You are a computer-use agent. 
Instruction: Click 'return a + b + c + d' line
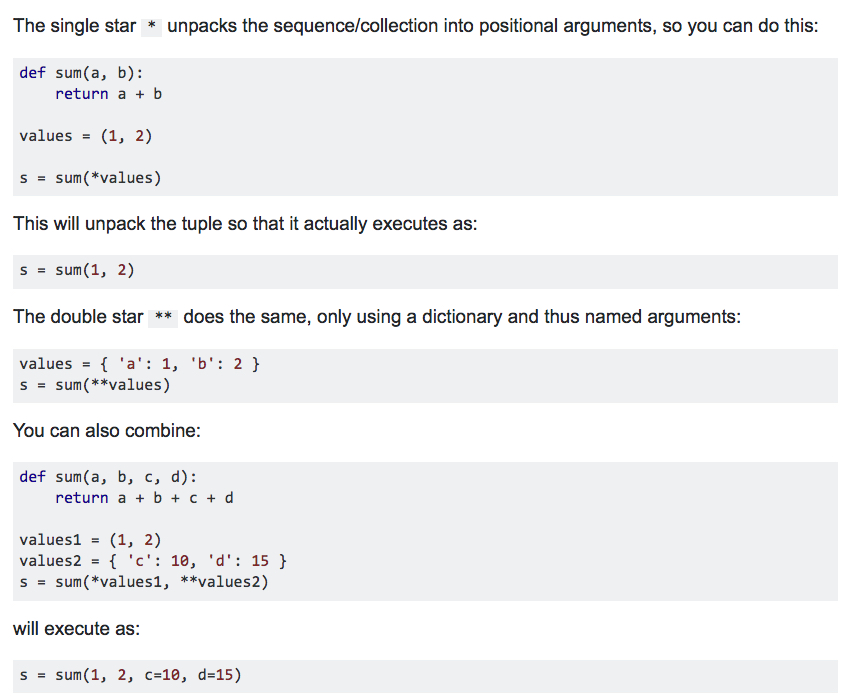pos(144,498)
